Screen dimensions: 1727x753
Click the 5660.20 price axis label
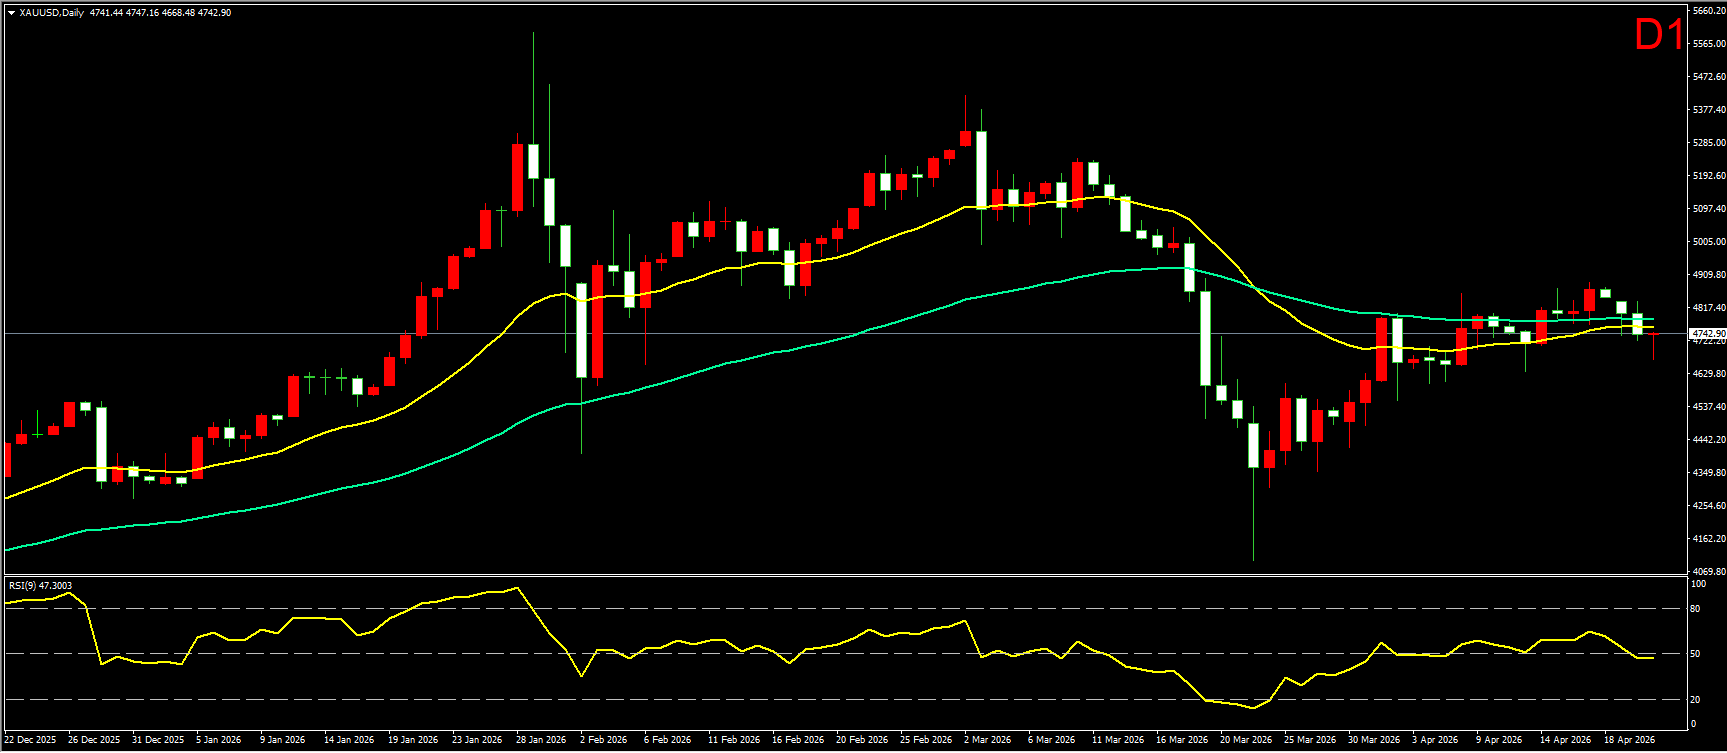(1708, 11)
